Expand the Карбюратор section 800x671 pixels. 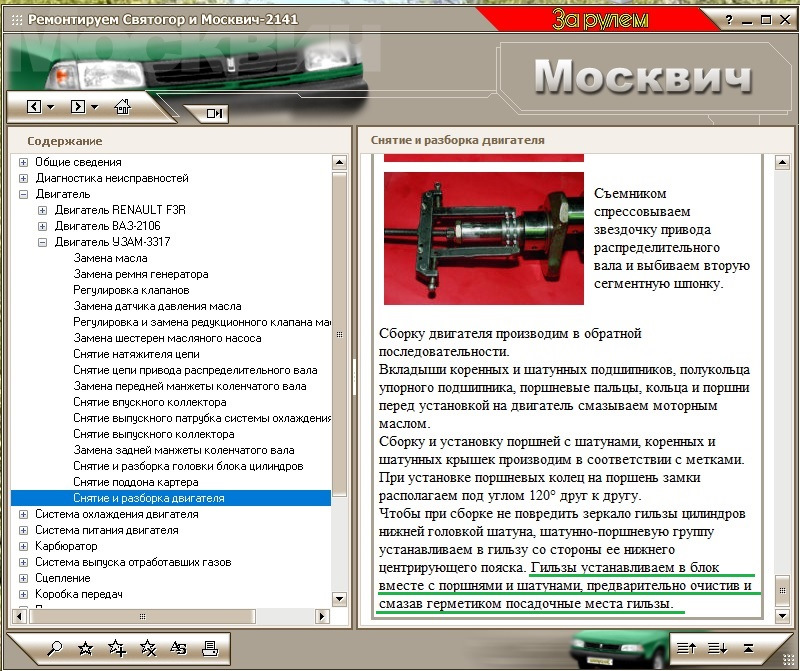23,546
